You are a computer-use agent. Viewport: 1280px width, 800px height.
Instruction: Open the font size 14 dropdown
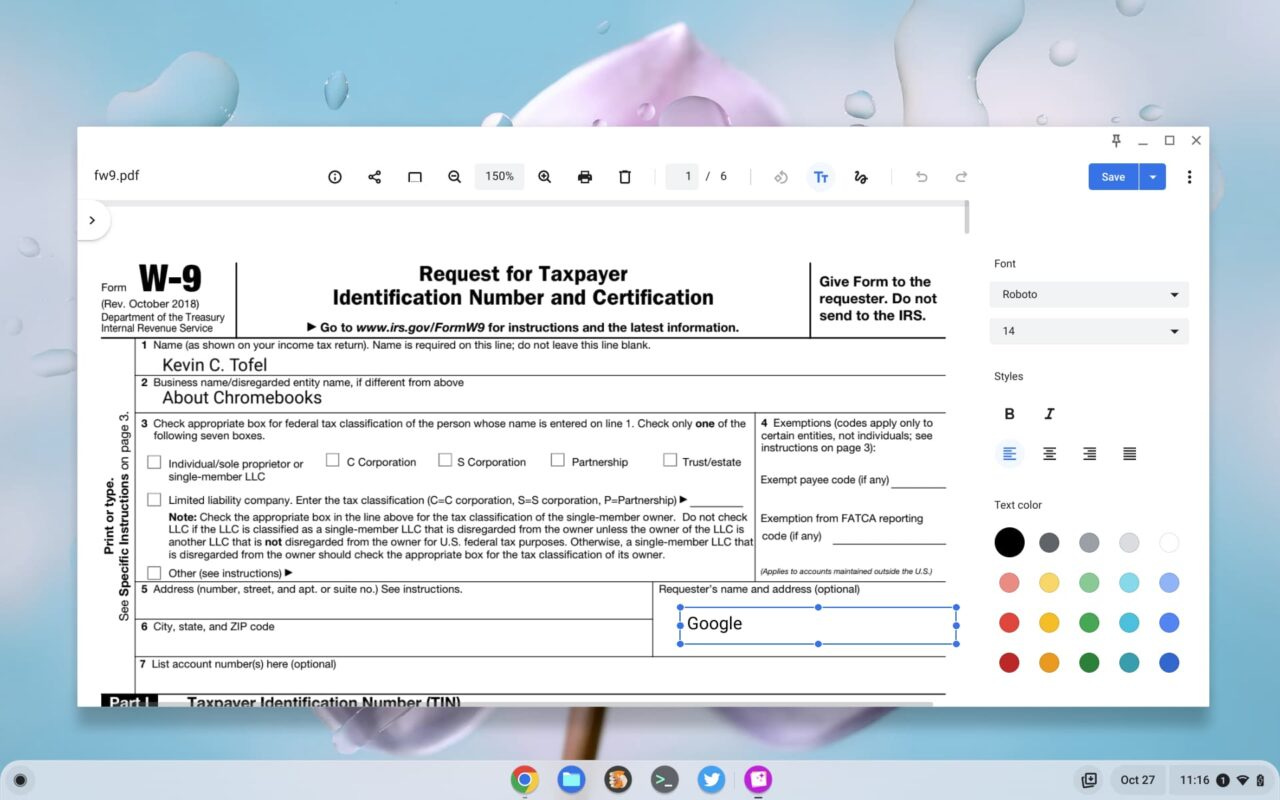click(x=1089, y=331)
